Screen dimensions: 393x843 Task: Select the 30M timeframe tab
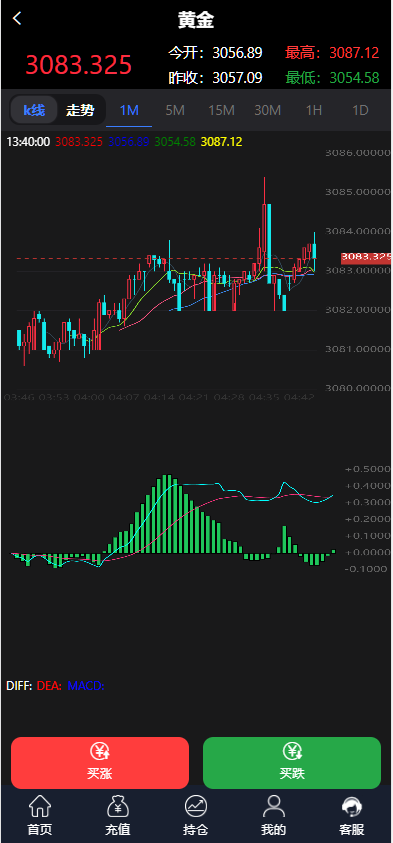(x=268, y=111)
